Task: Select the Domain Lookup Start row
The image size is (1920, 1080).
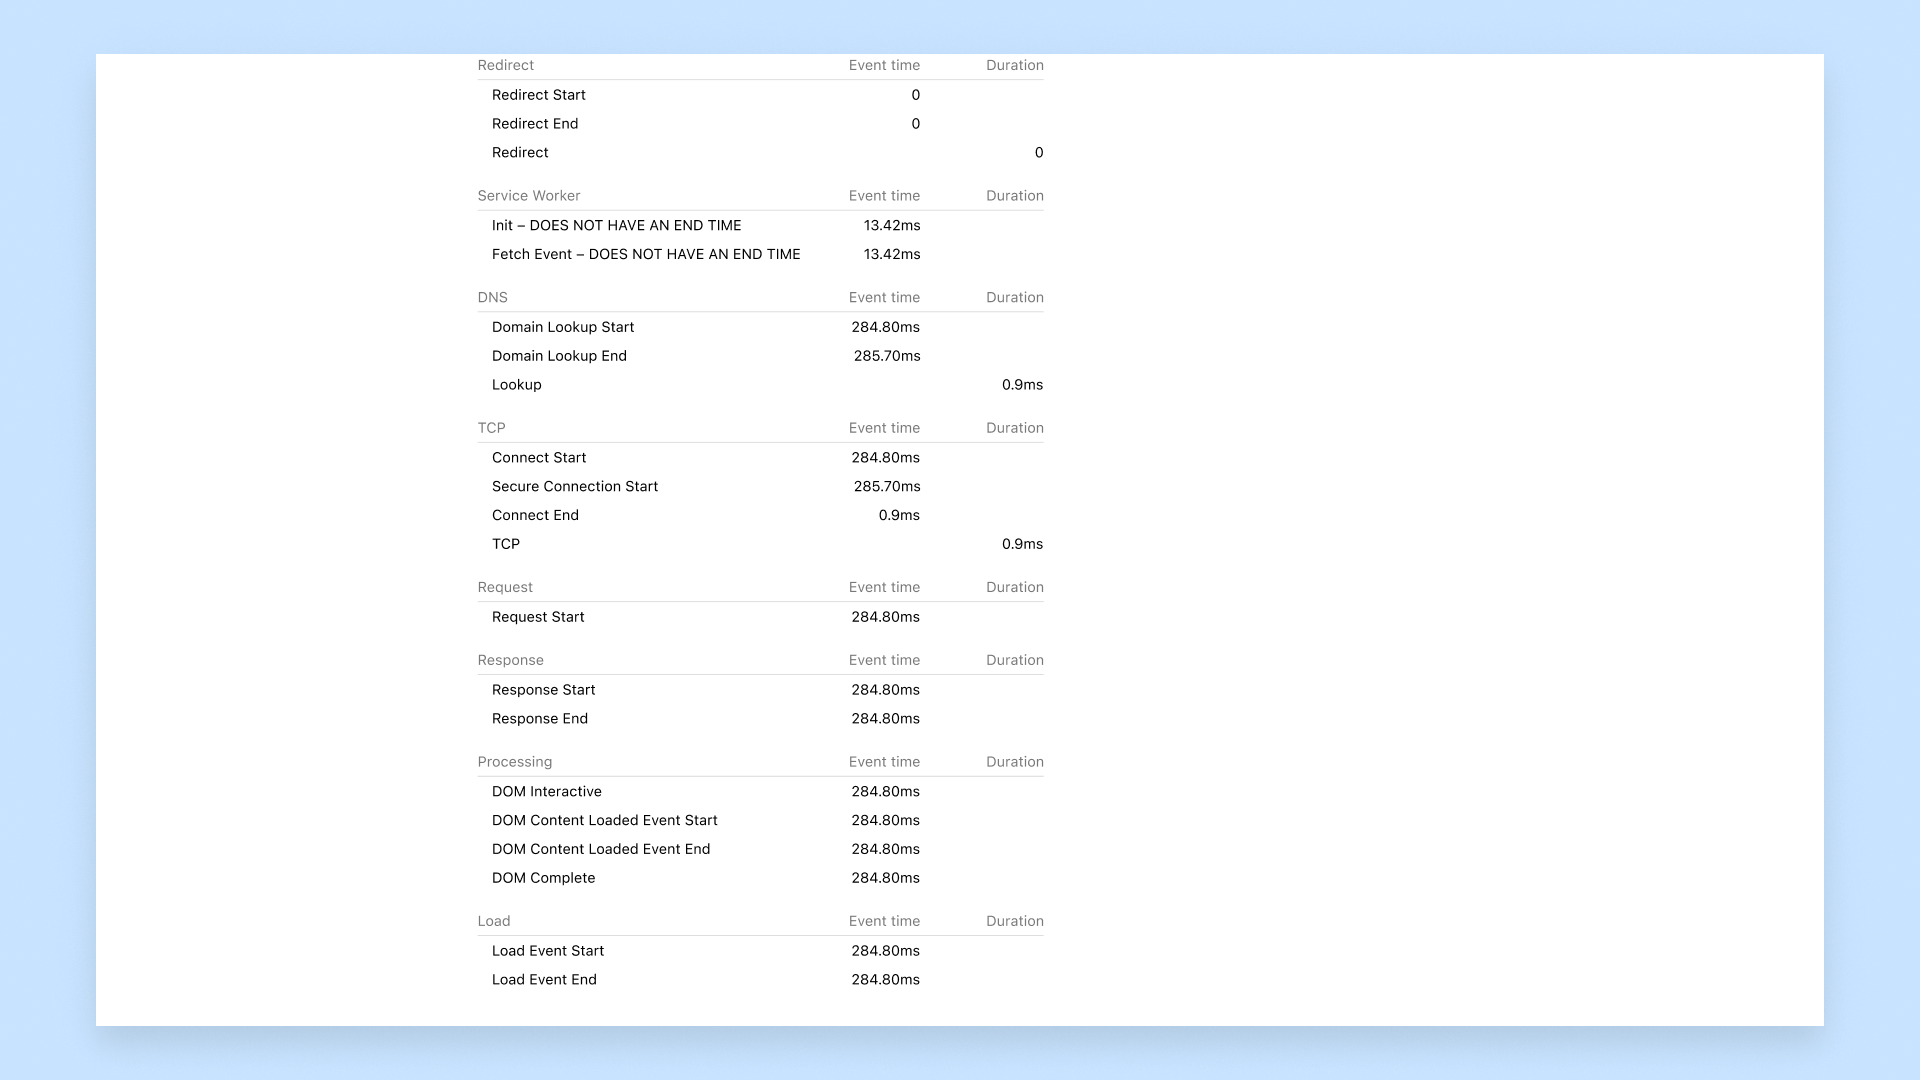Action: [x=562, y=327]
